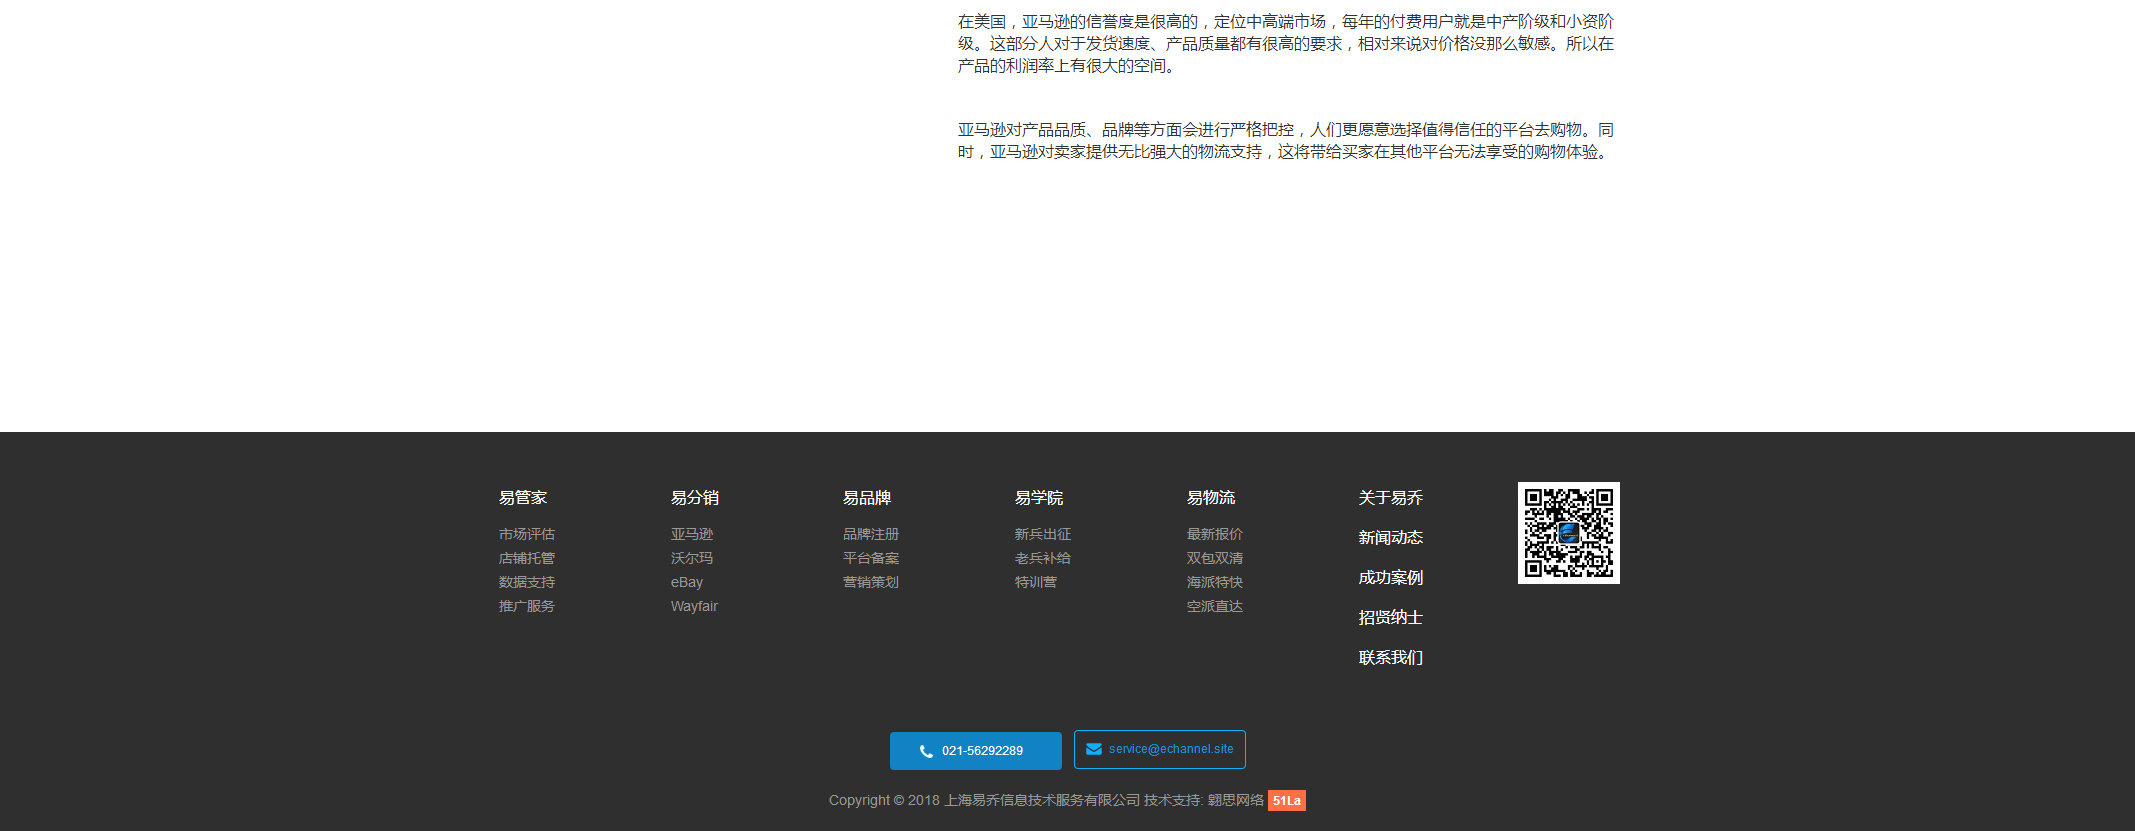The height and width of the screenshot is (831, 2135).
Task: Select the 海派特快 link
Action: [x=1214, y=583]
